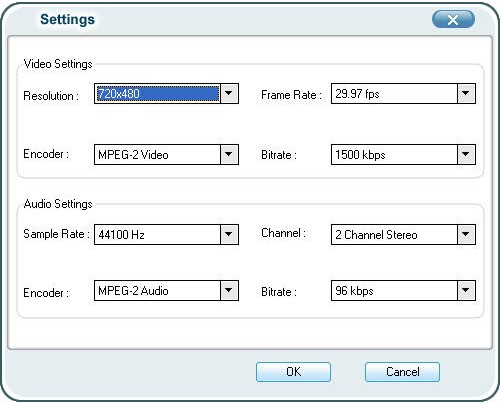Expand the video Bitrate dropdown arrow
The width and height of the screenshot is (501, 404).
(x=466, y=154)
